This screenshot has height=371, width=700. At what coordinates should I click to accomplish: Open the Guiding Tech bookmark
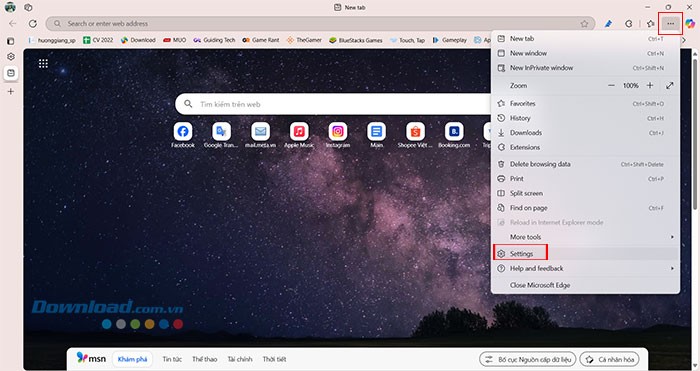(214, 40)
